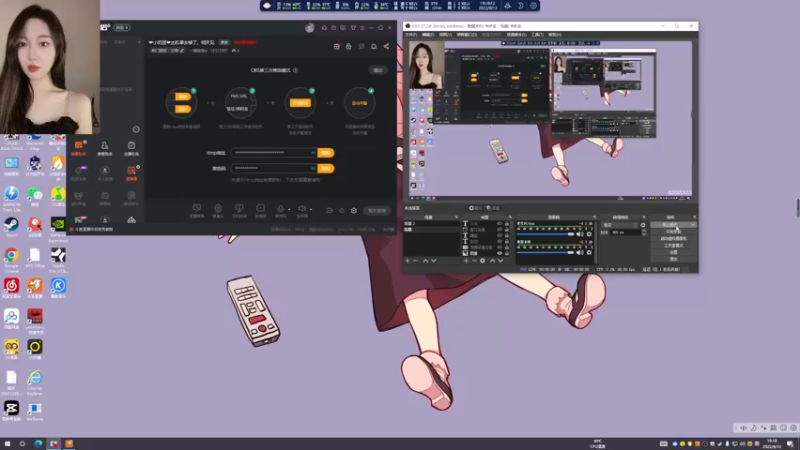Add a new scene with the plus icon in OBS

(x=407, y=261)
